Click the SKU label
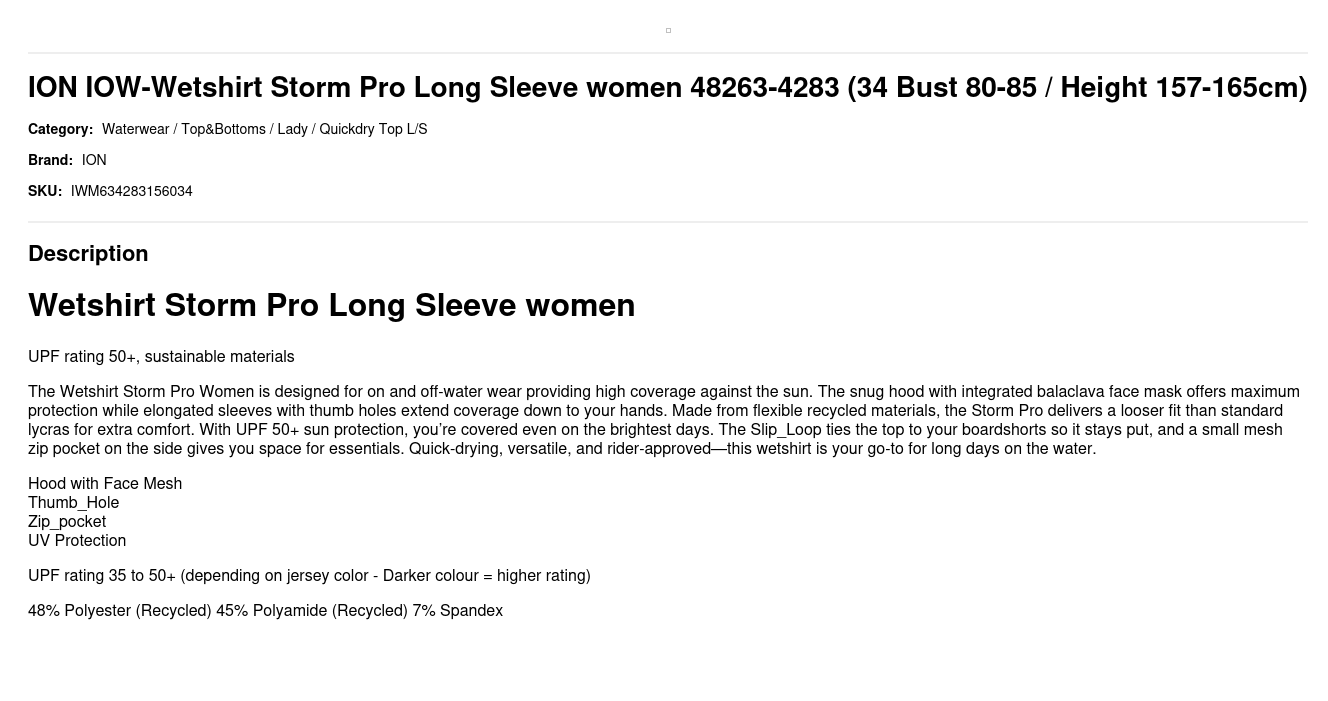1328x701 pixels. [x=45, y=191]
